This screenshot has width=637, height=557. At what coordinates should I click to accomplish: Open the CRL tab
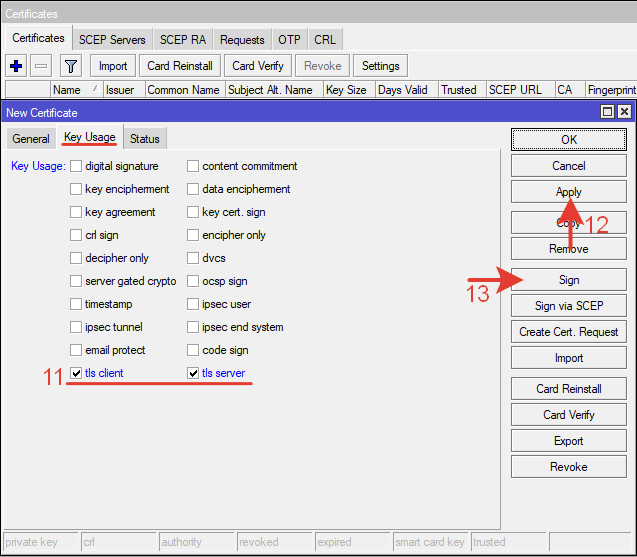tap(325, 40)
